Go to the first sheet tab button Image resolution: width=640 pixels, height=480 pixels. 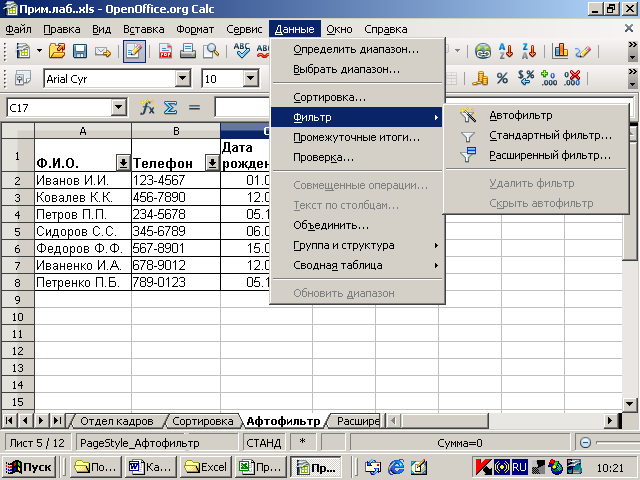[9, 420]
